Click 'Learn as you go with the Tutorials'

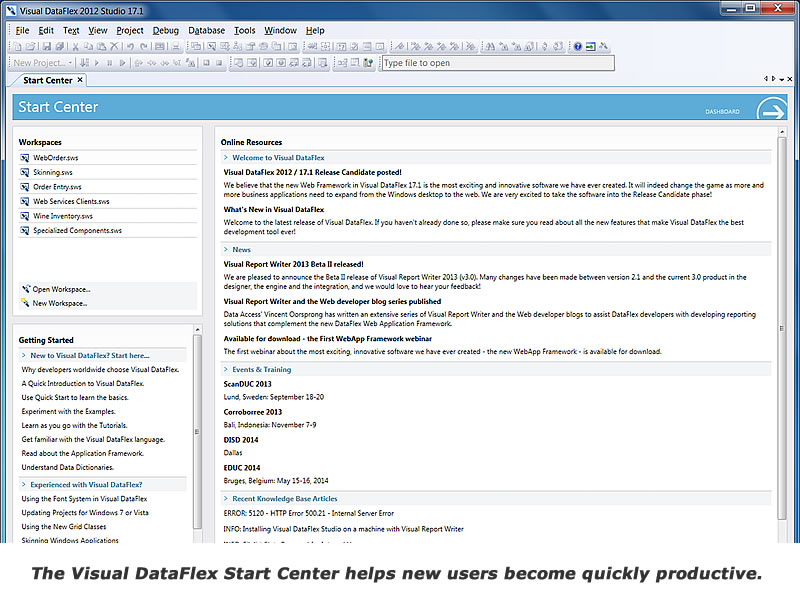tap(74, 425)
